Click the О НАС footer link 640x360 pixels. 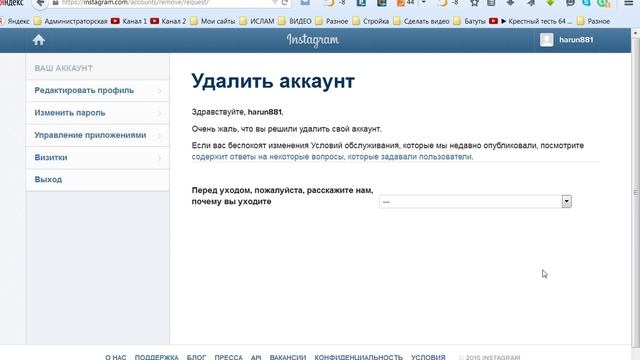[116, 357]
